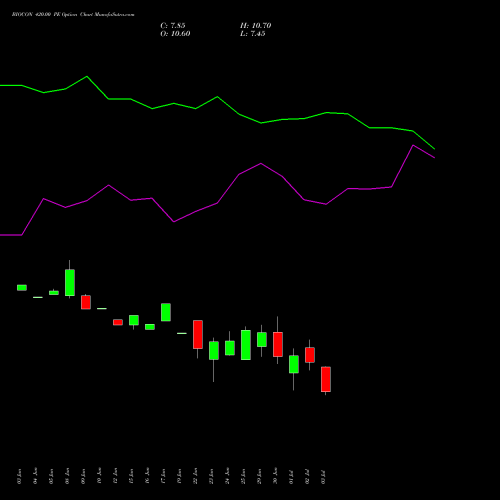The height and width of the screenshot is (500, 500).
Task: Click the first green candle for 03 Jun
Action: (22, 288)
